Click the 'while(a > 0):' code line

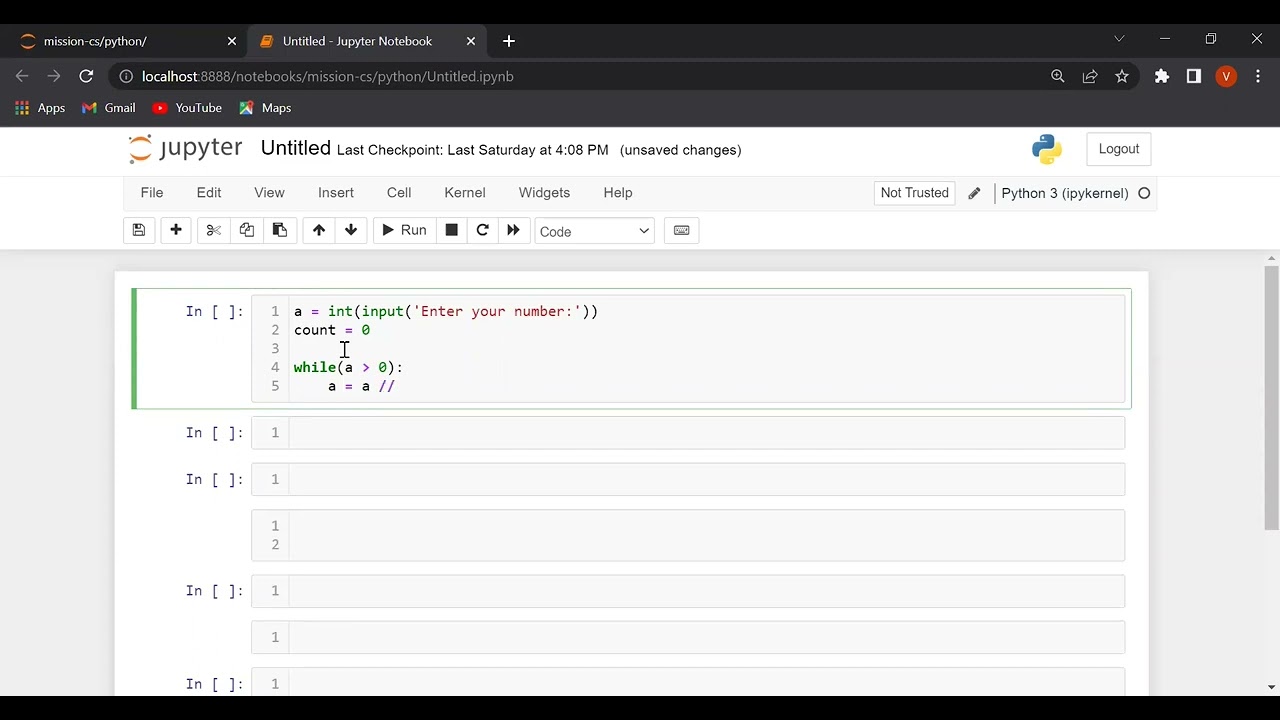tap(348, 367)
